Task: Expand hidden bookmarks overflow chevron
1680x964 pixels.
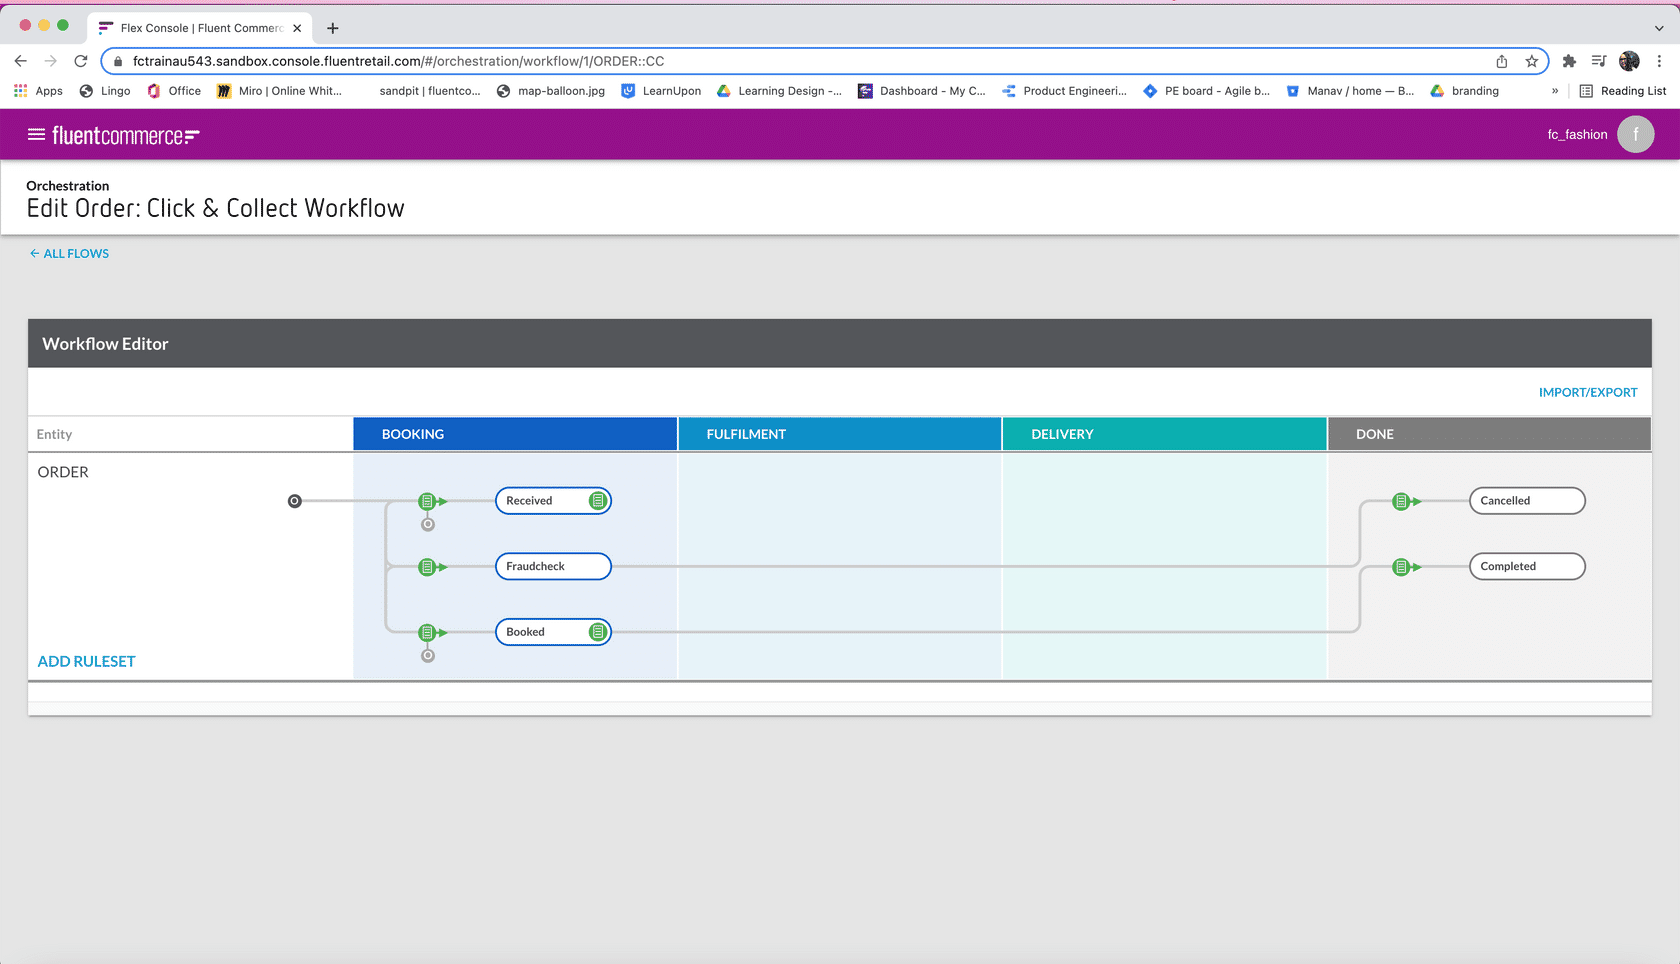Action: tap(1554, 91)
